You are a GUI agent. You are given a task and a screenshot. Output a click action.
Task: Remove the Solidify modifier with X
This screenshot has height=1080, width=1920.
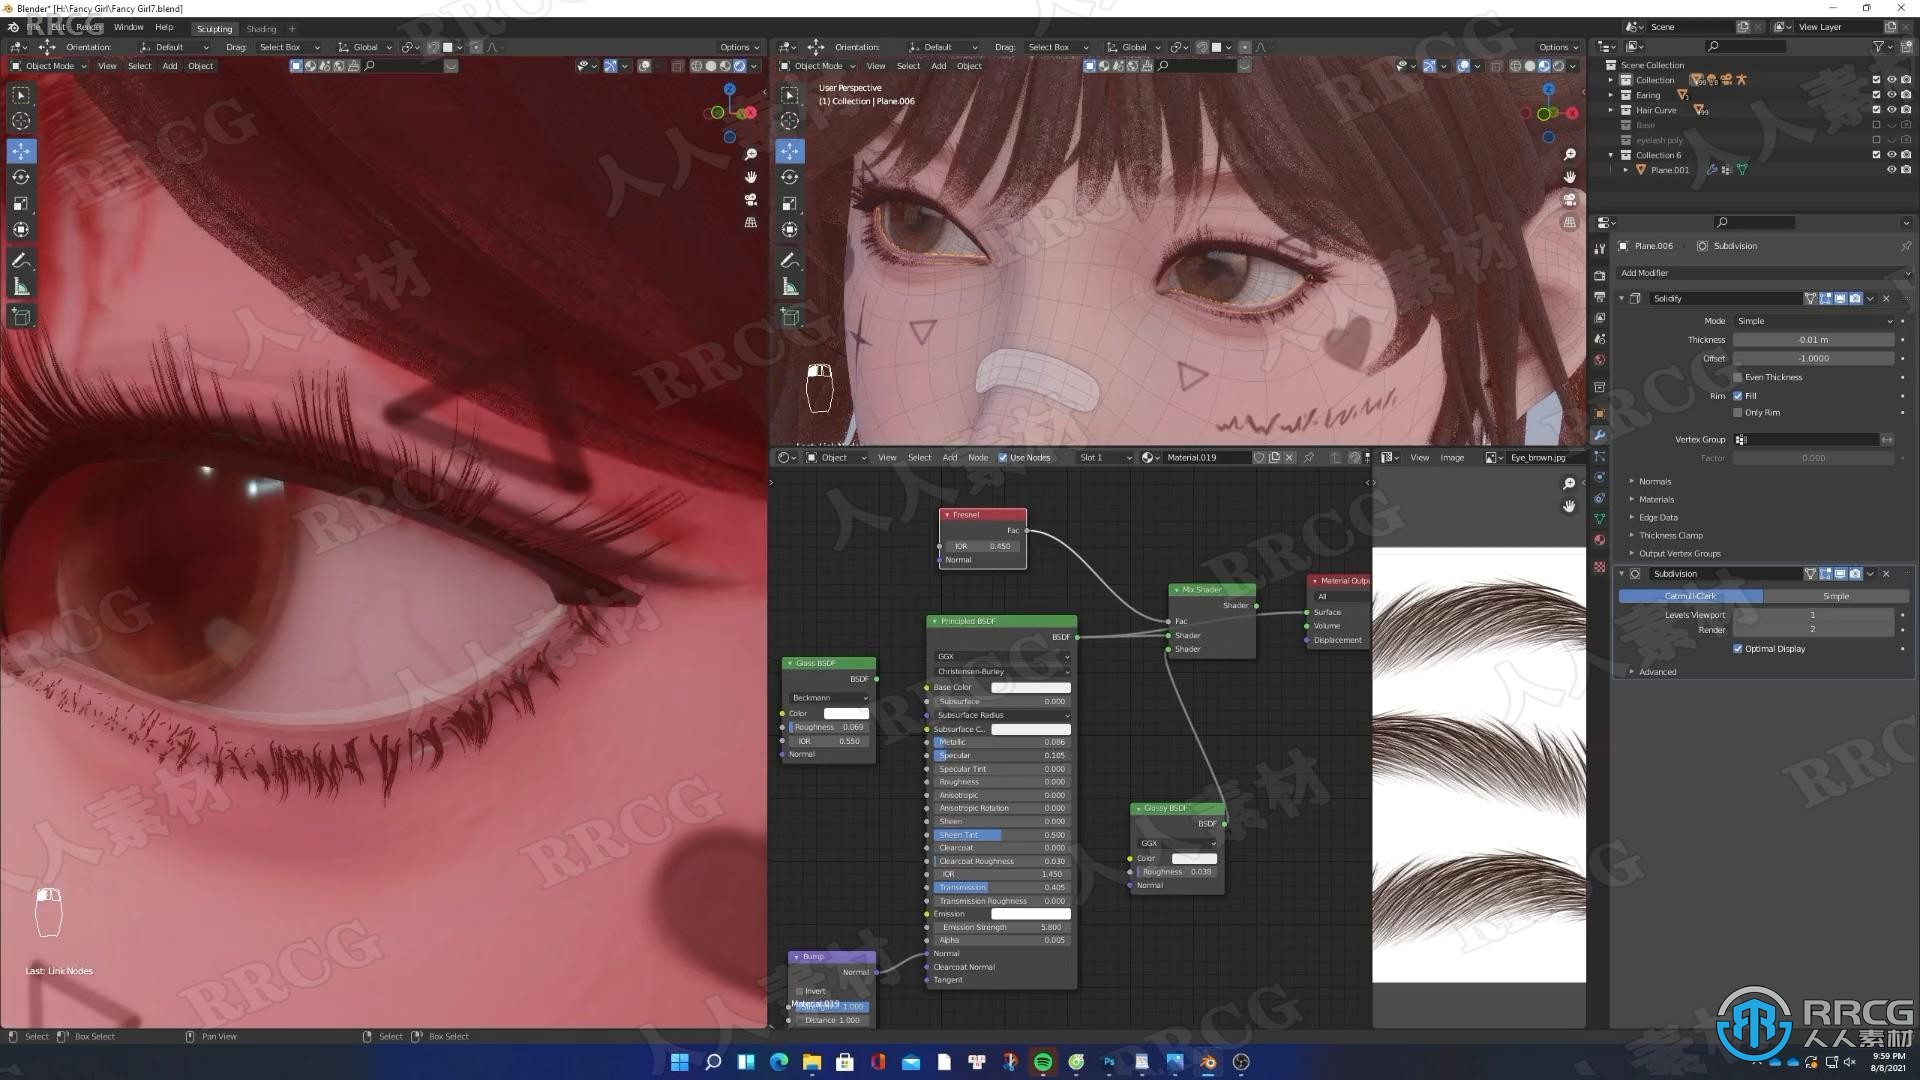point(1887,298)
